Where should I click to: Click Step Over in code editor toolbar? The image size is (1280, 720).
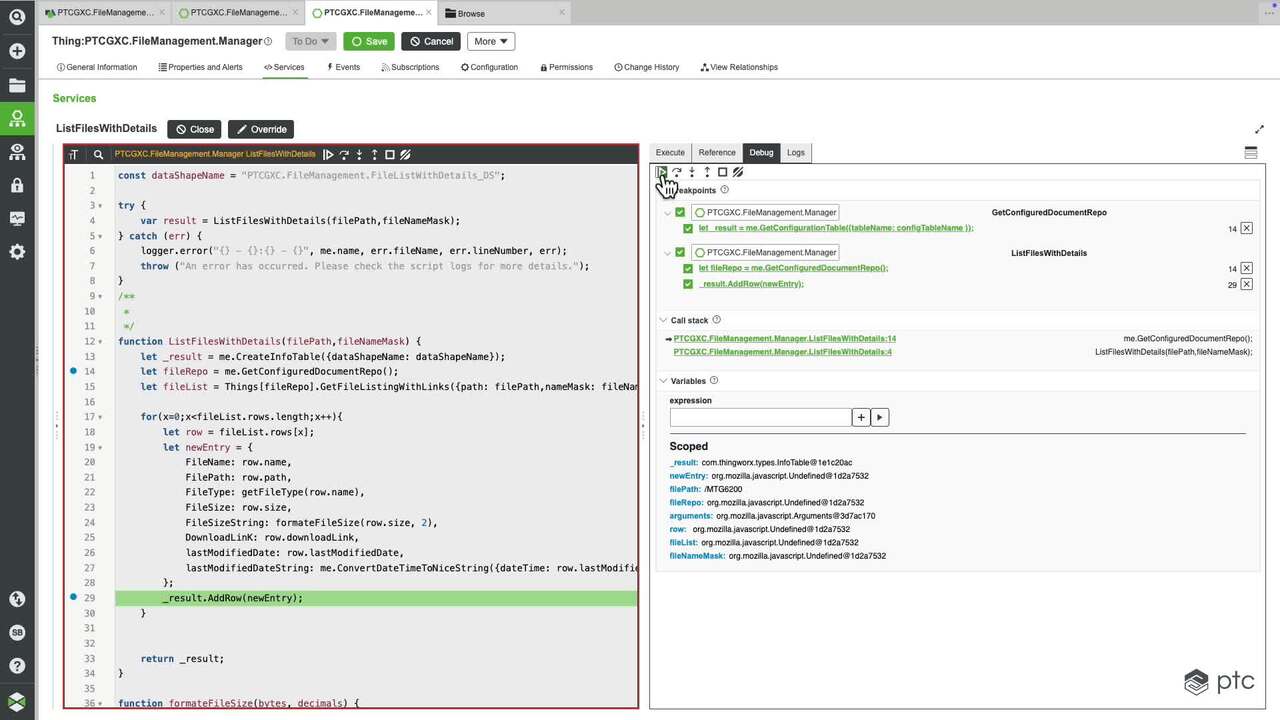click(x=344, y=155)
